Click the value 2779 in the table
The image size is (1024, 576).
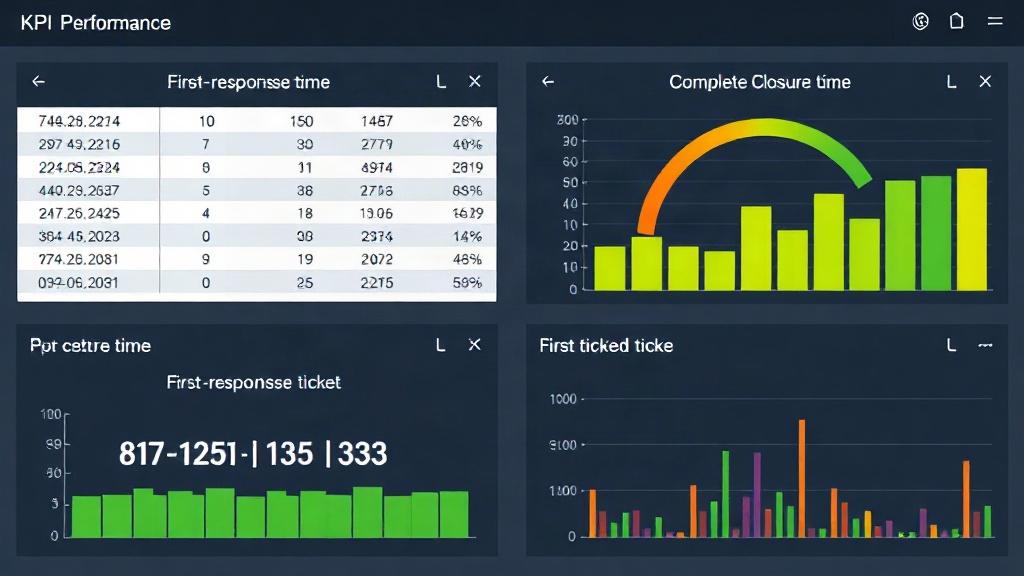377,144
